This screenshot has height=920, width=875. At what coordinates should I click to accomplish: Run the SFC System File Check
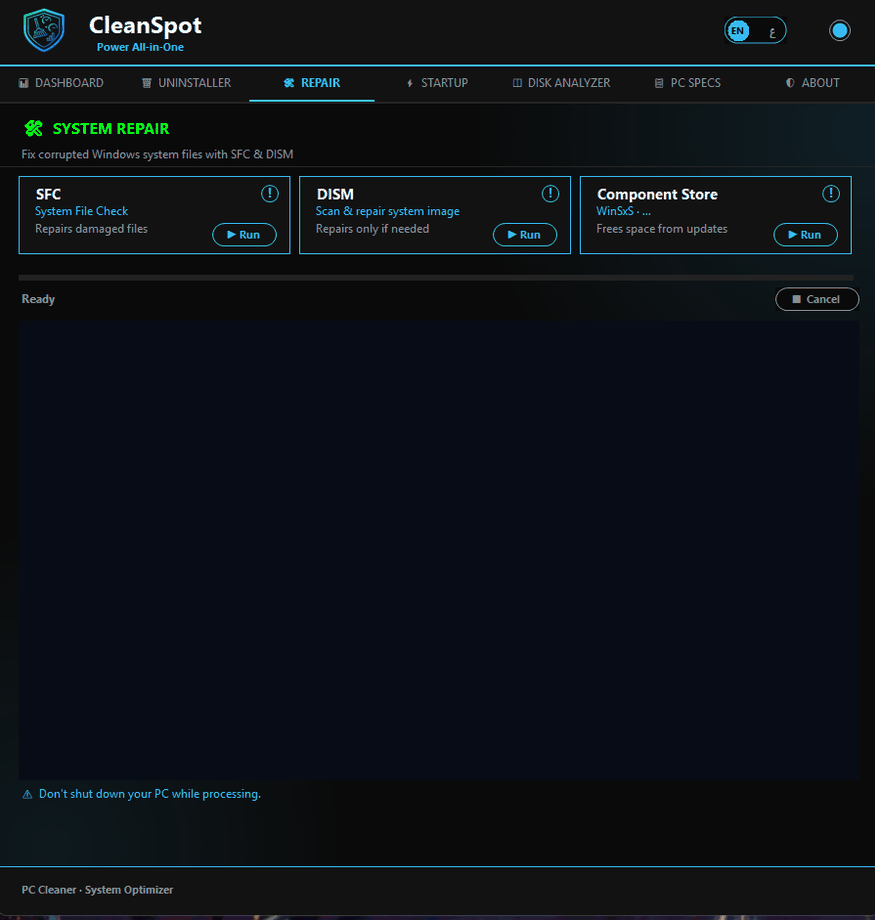point(244,235)
